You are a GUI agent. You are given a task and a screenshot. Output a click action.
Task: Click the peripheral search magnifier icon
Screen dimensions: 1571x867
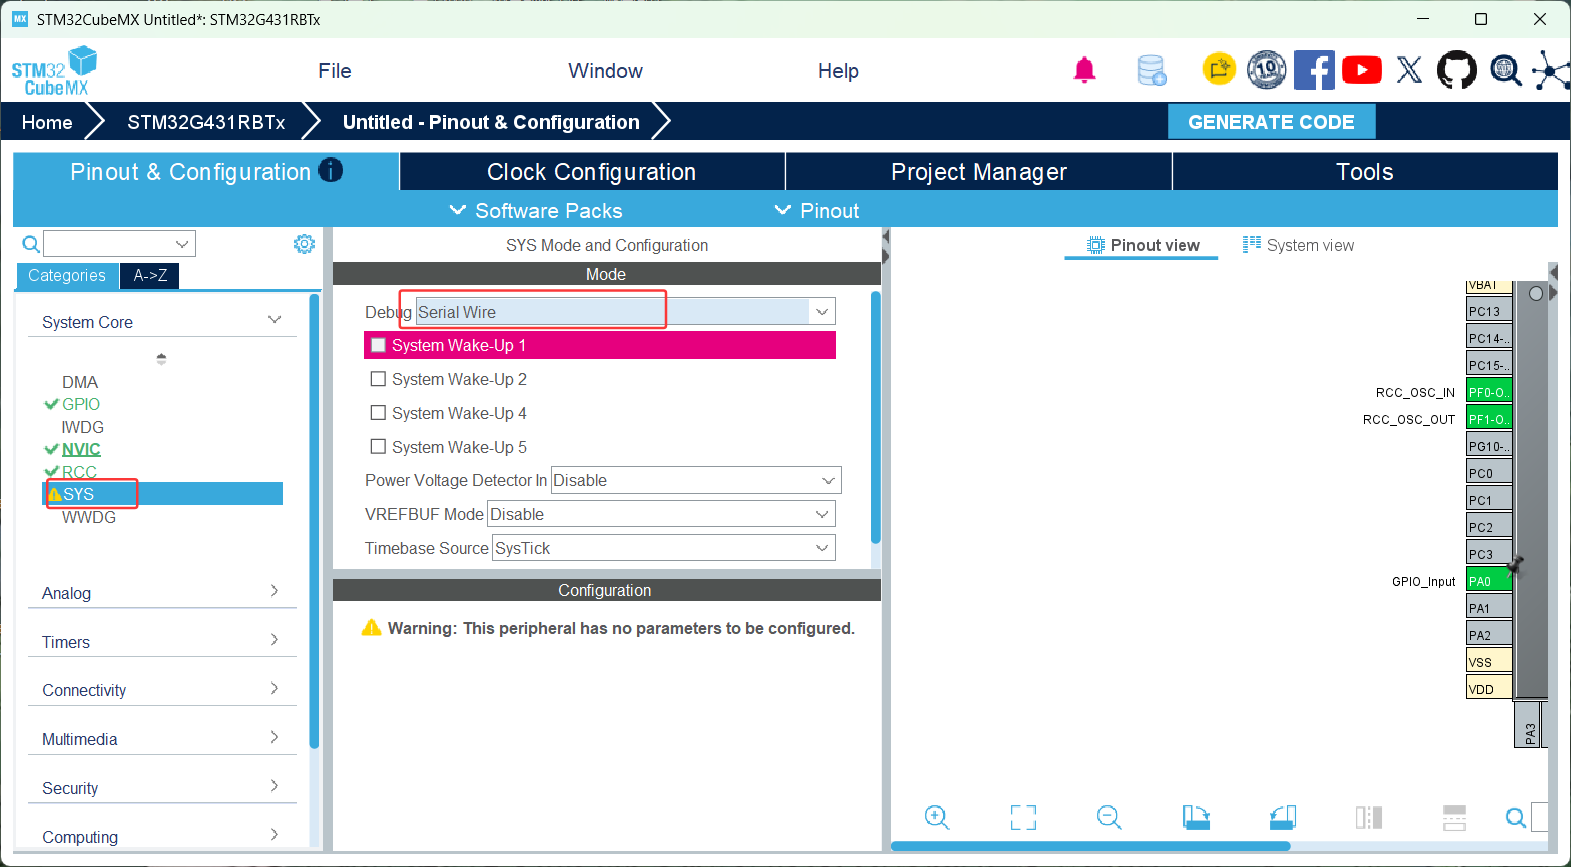(x=31, y=244)
